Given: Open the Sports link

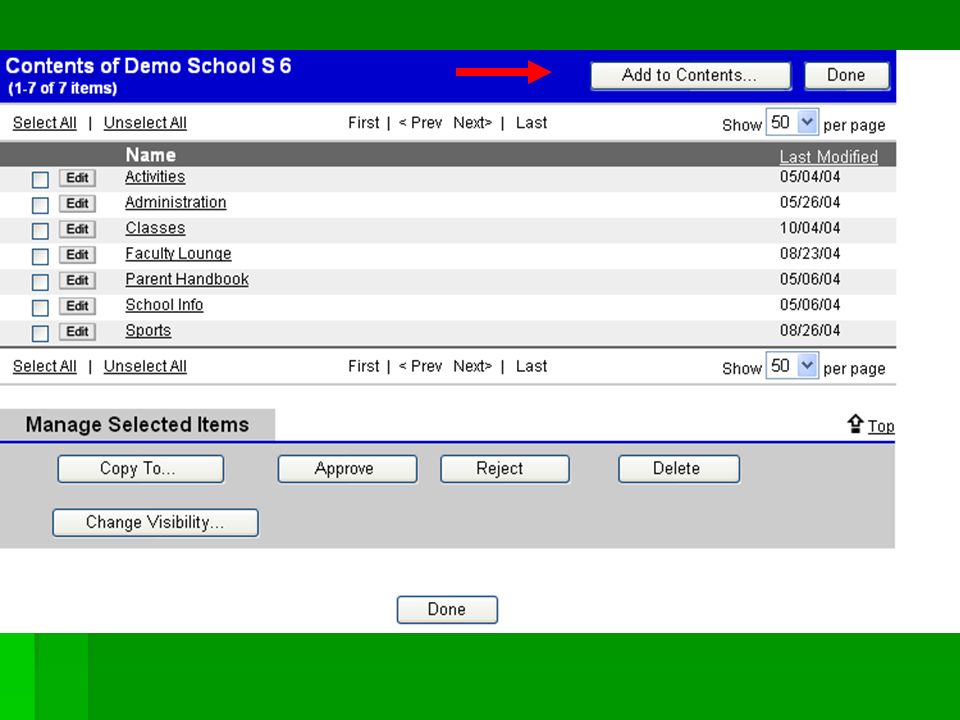Looking at the screenshot, I should (x=148, y=331).
